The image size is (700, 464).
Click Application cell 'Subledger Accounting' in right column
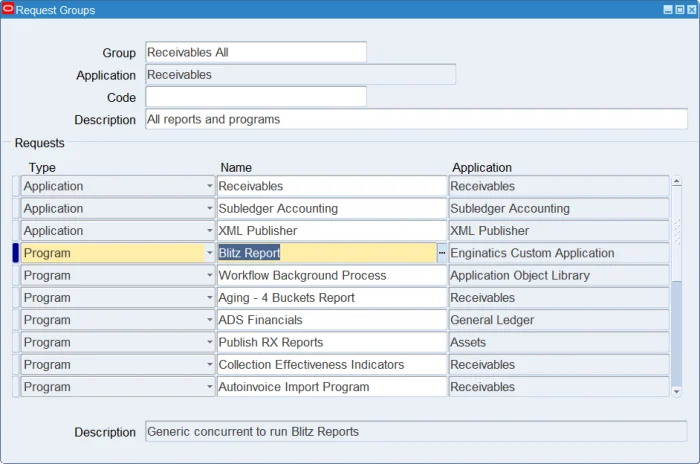559,209
